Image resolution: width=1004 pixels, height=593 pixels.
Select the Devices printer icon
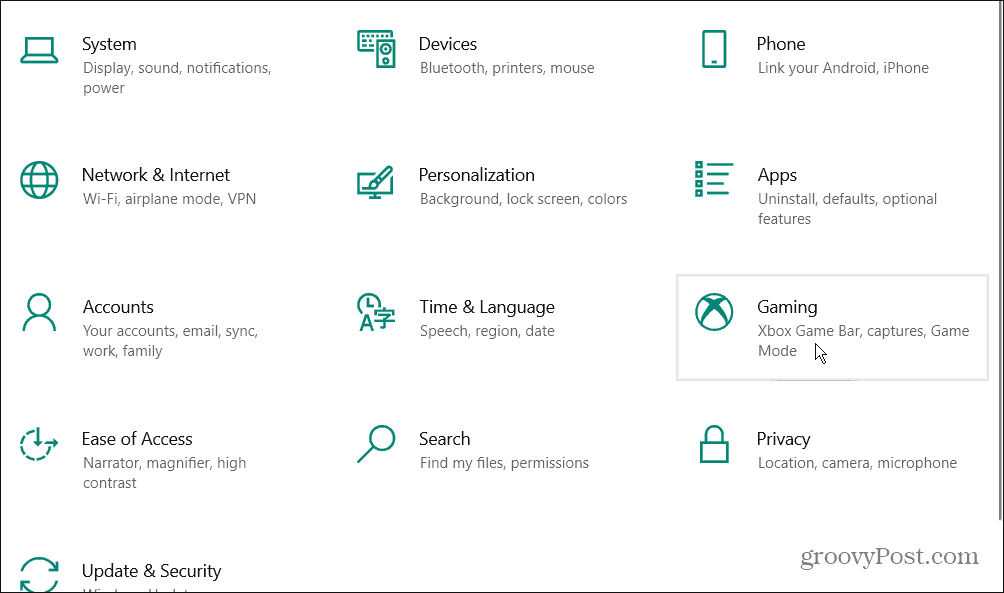point(376,48)
